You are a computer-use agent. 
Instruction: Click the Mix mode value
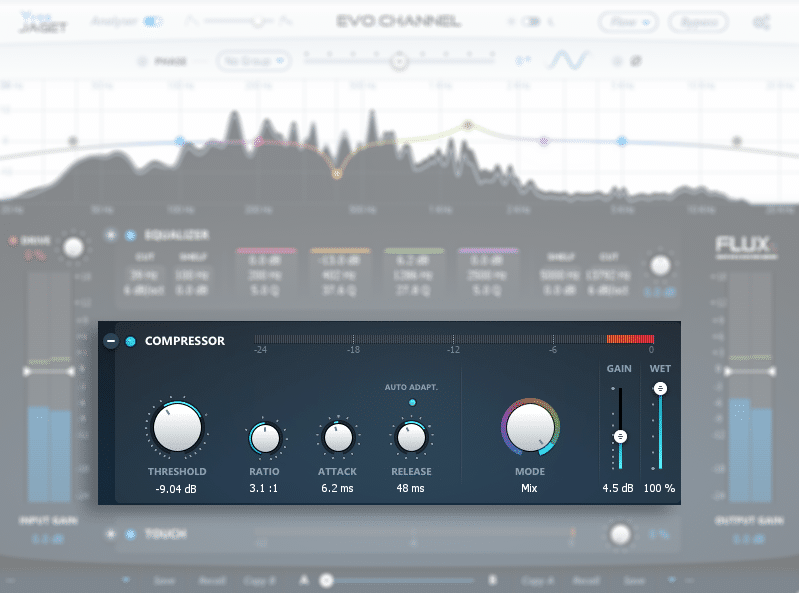[529, 488]
